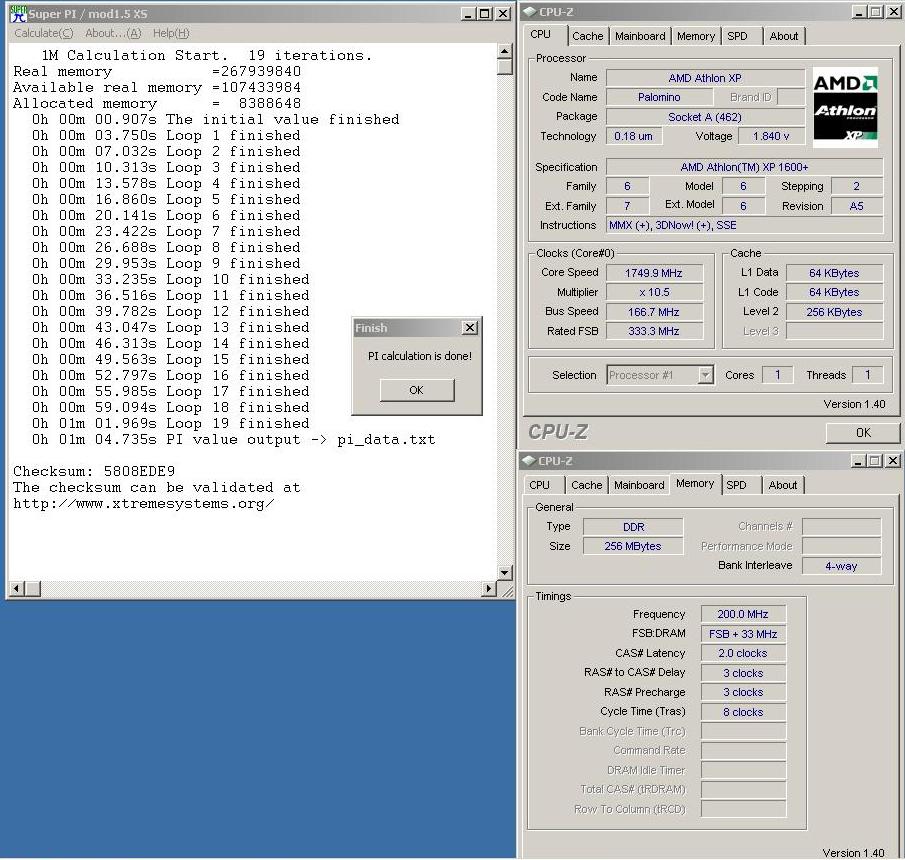
Task: Click the Technology 0.18 um field
Action: coord(634,136)
